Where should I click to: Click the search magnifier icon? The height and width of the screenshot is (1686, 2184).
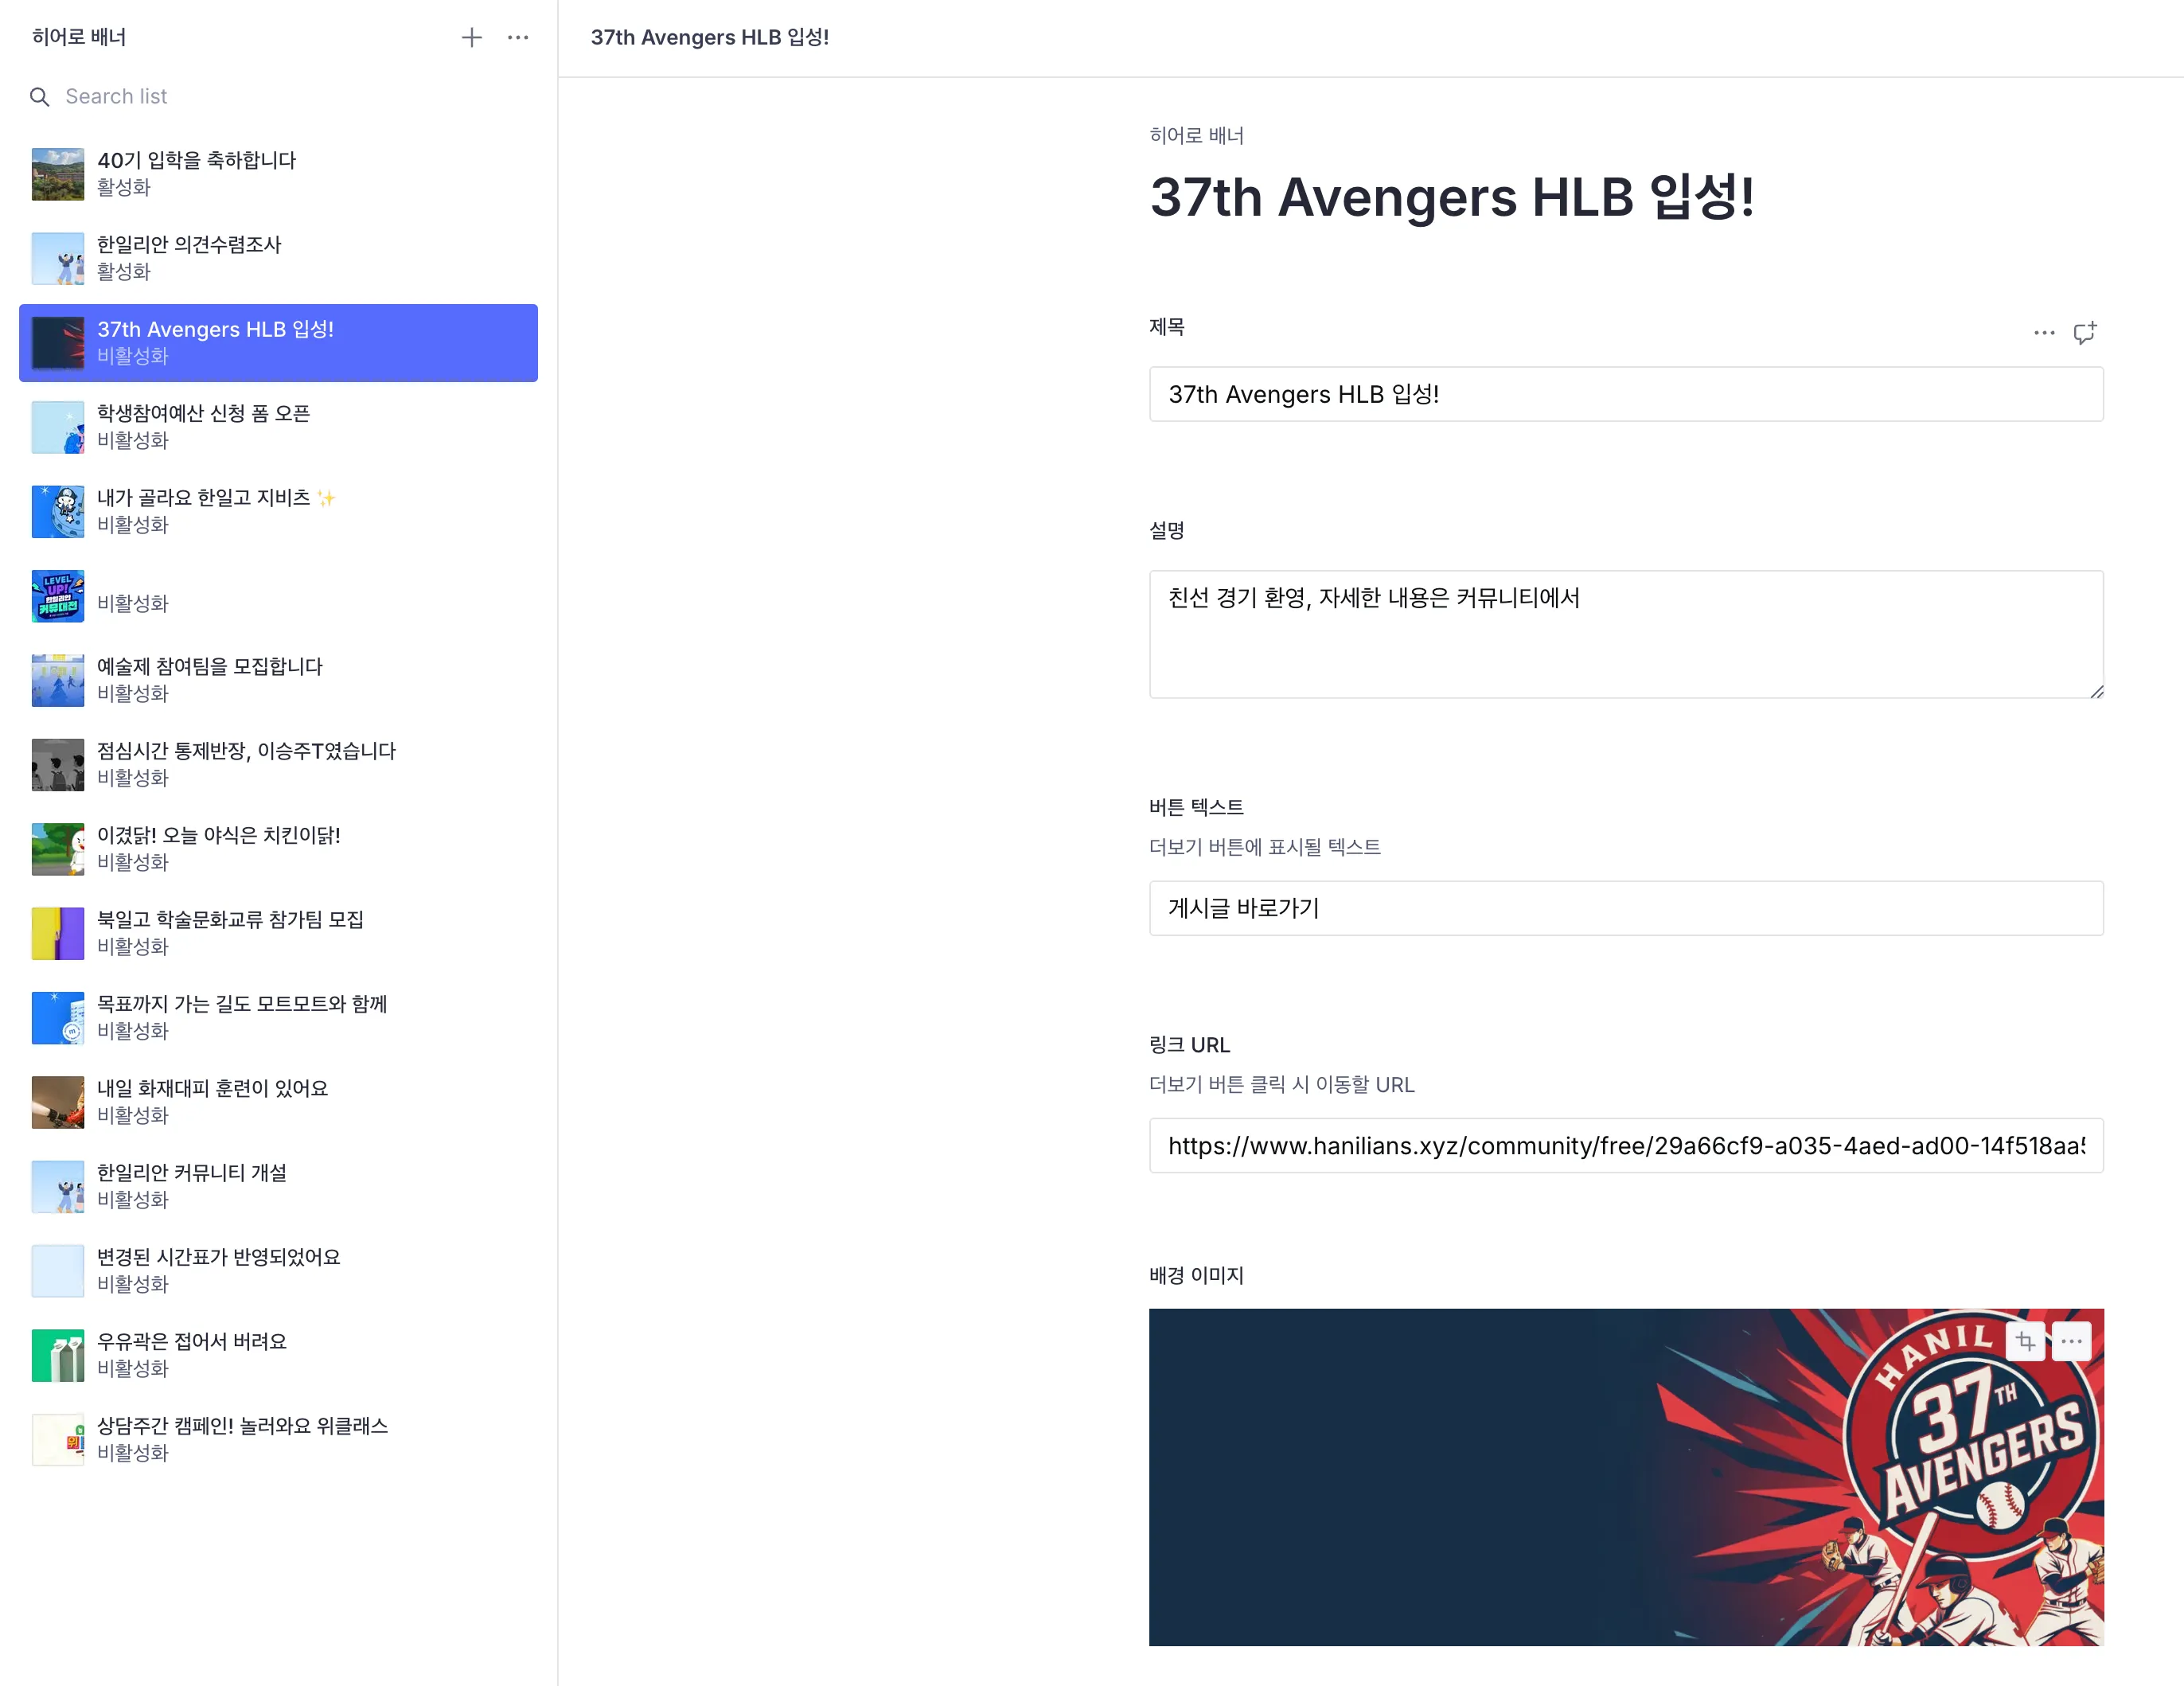40,97
